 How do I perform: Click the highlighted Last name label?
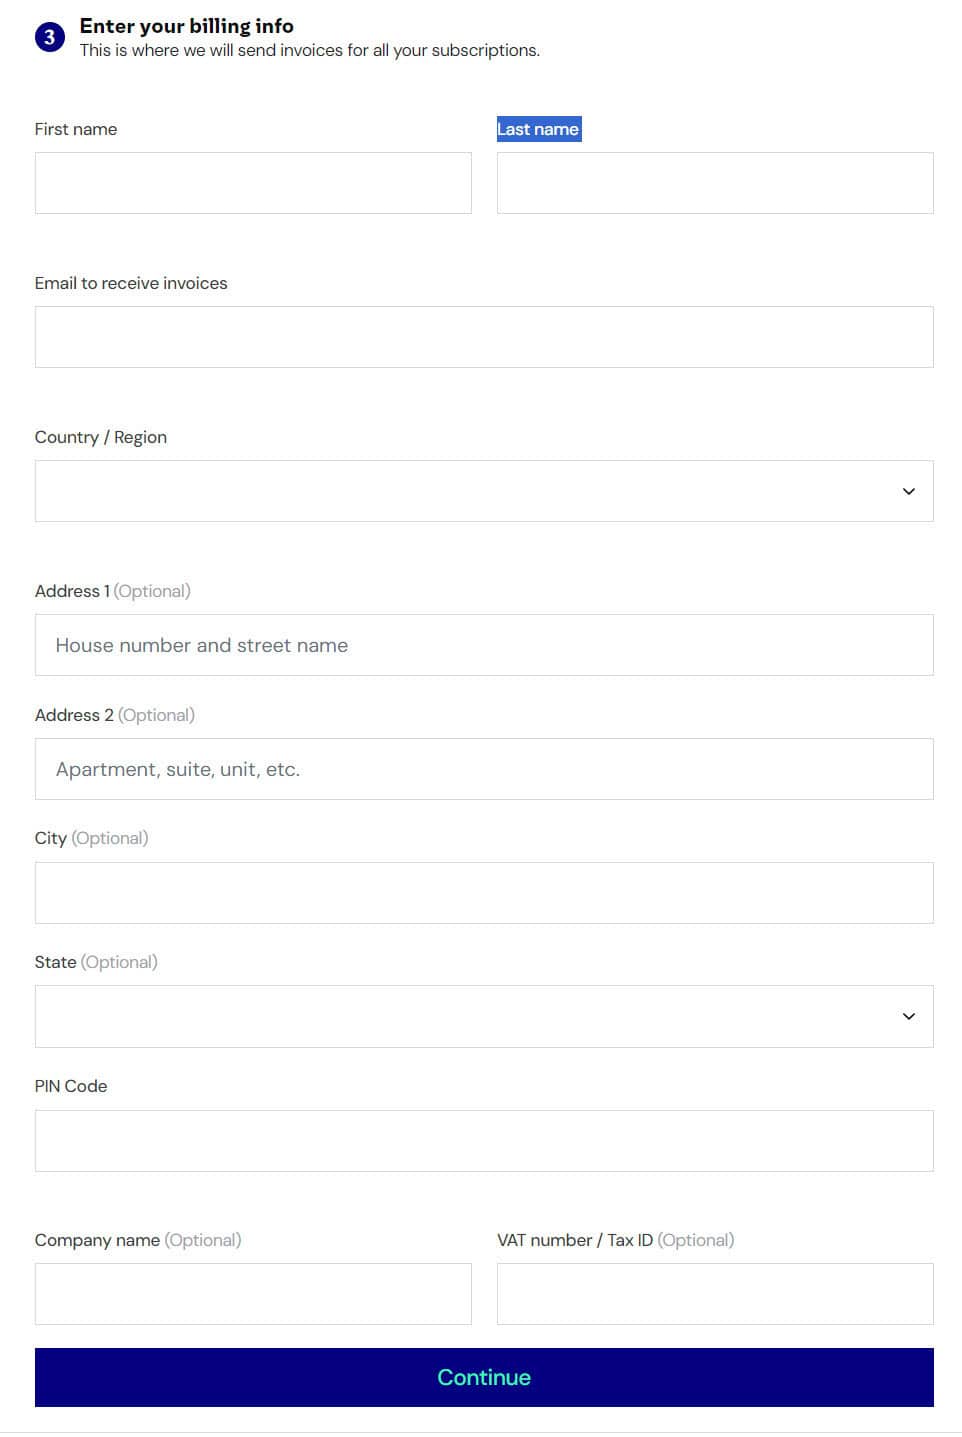(x=538, y=129)
